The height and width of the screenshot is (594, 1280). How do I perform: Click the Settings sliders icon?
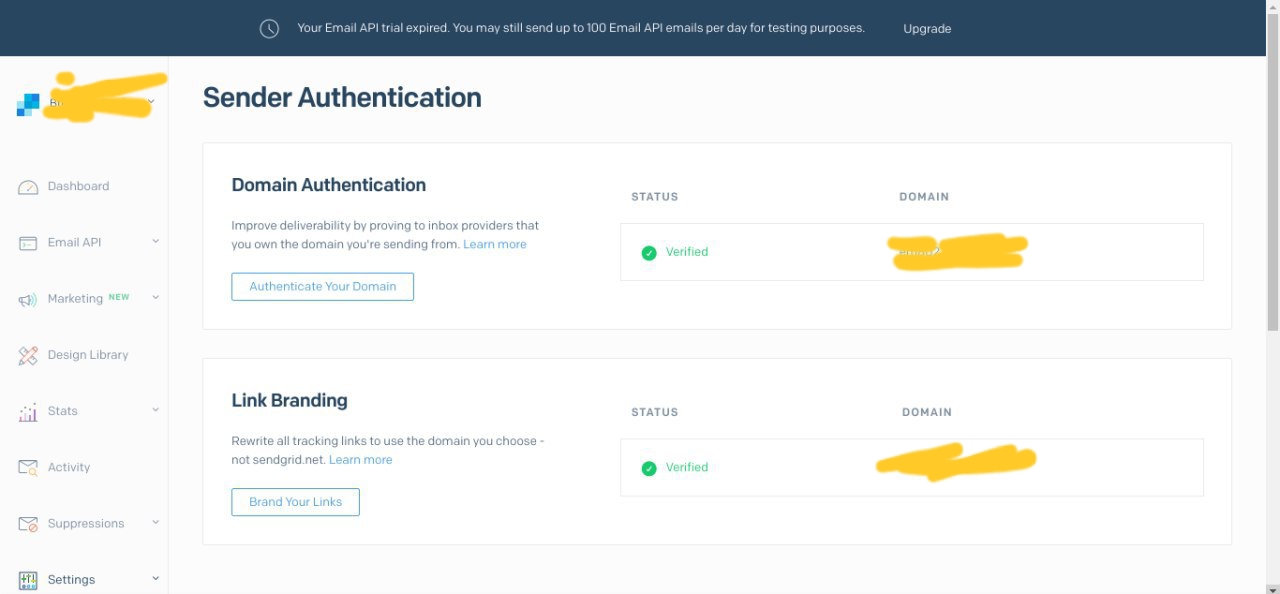pyautogui.click(x=28, y=580)
